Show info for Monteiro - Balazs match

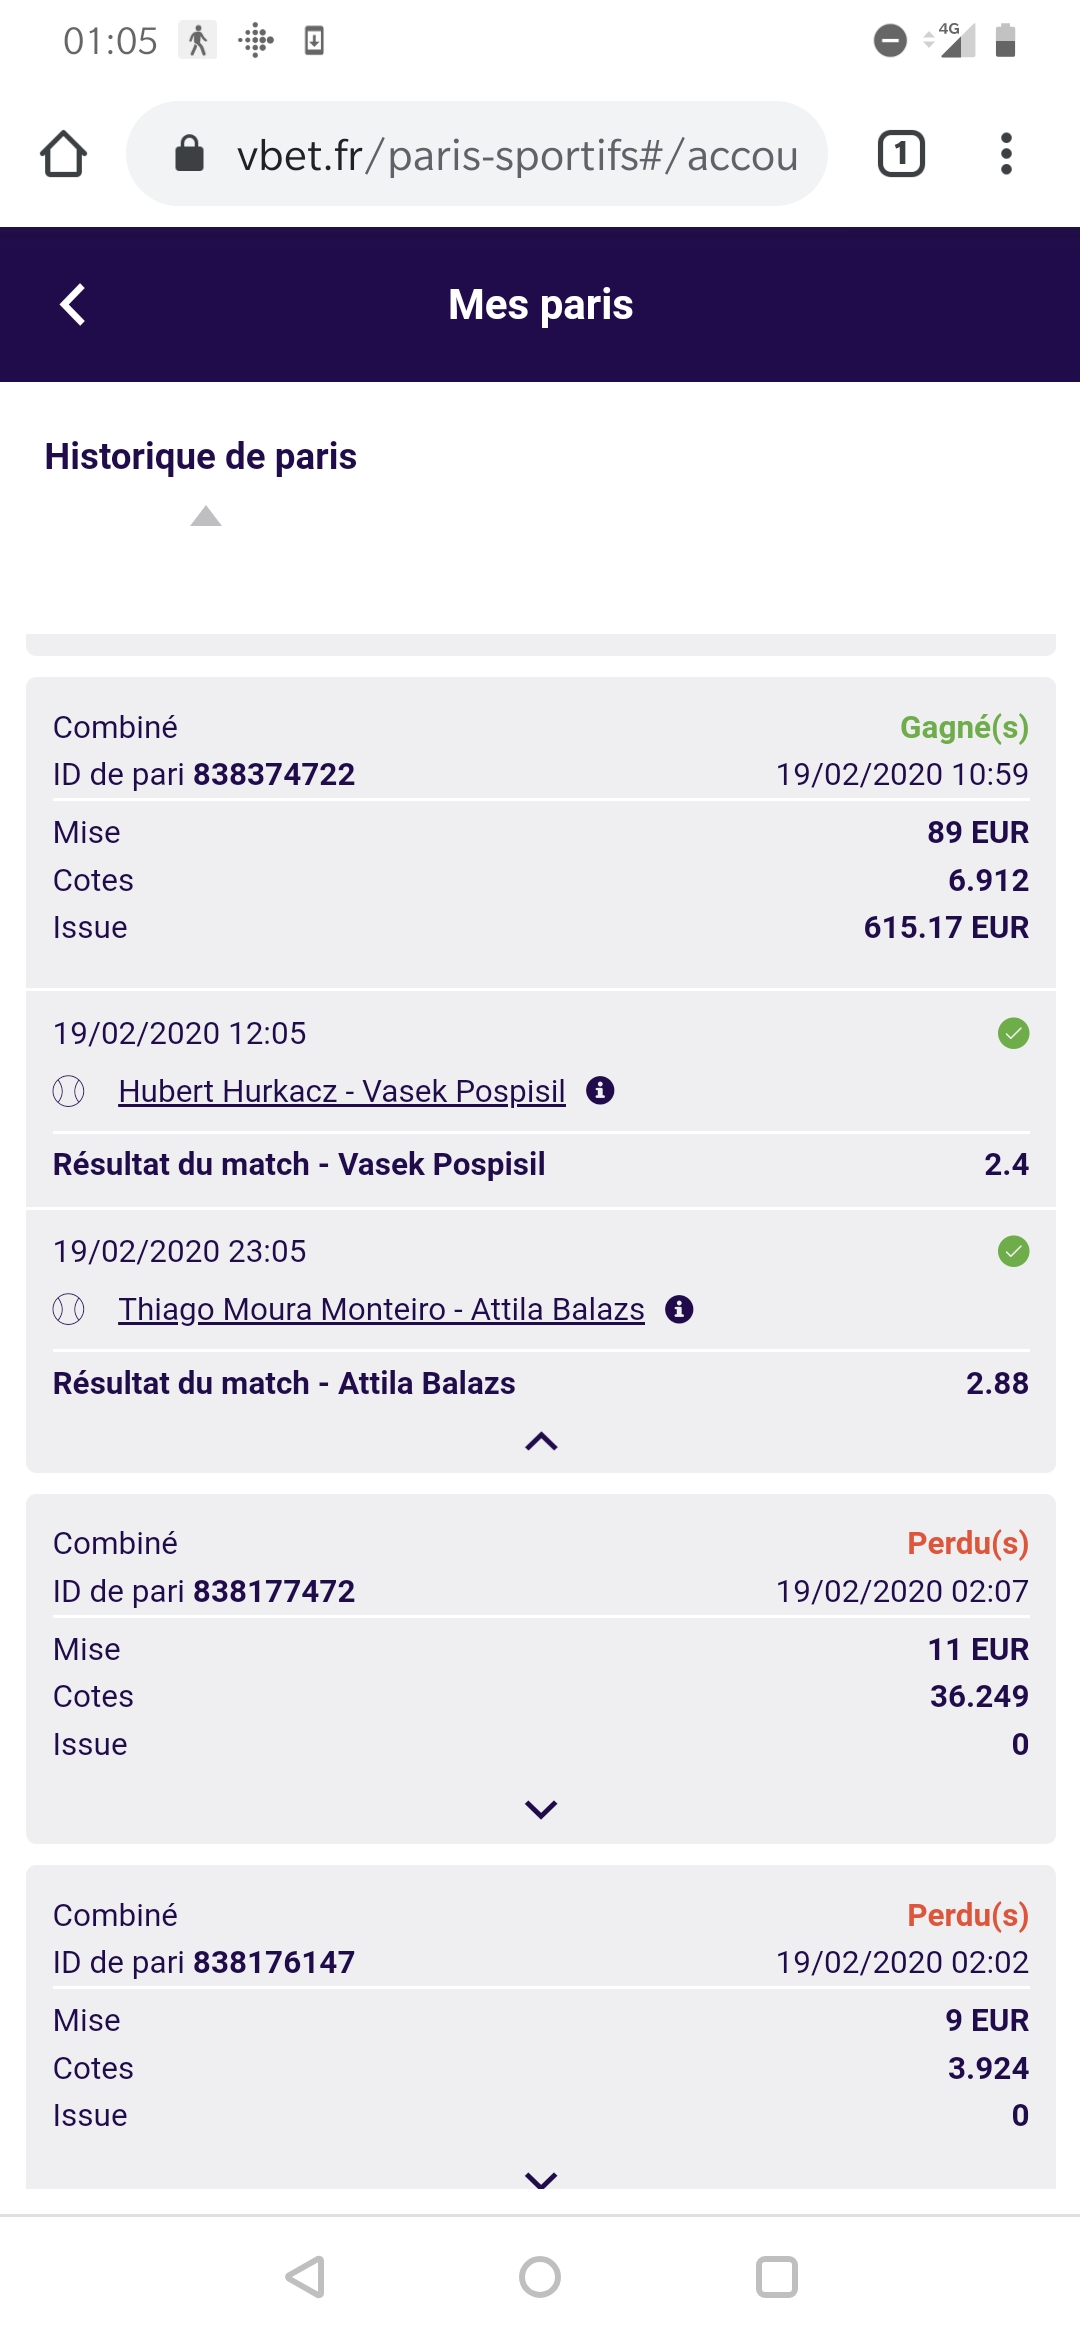click(679, 1309)
